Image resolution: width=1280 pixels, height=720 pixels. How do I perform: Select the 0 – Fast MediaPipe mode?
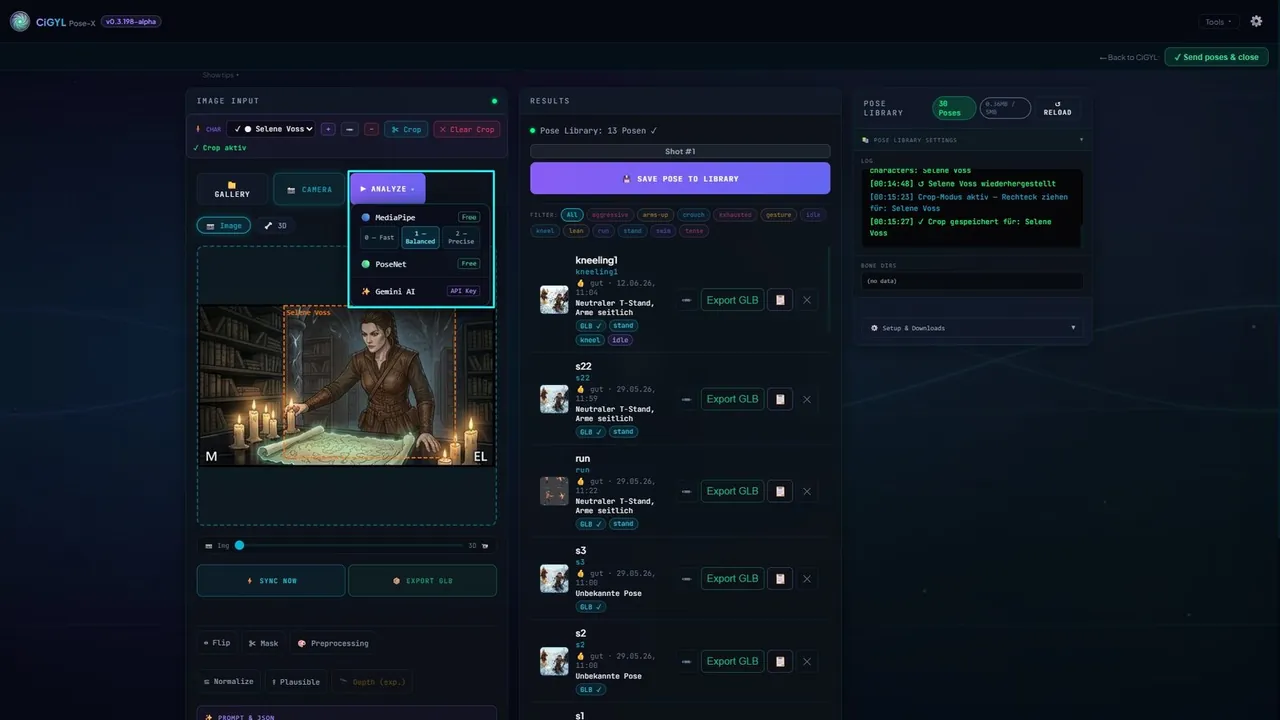point(380,237)
